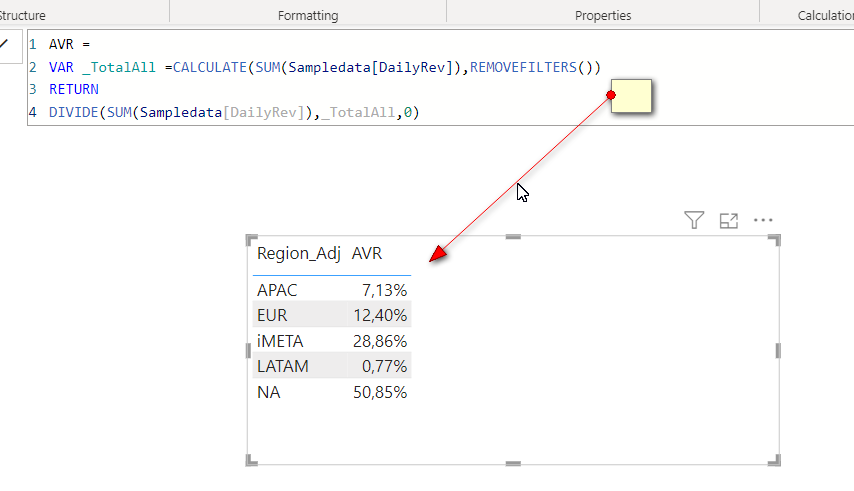
Task: Open the More options ellipsis on the visual
Action: click(763, 220)
